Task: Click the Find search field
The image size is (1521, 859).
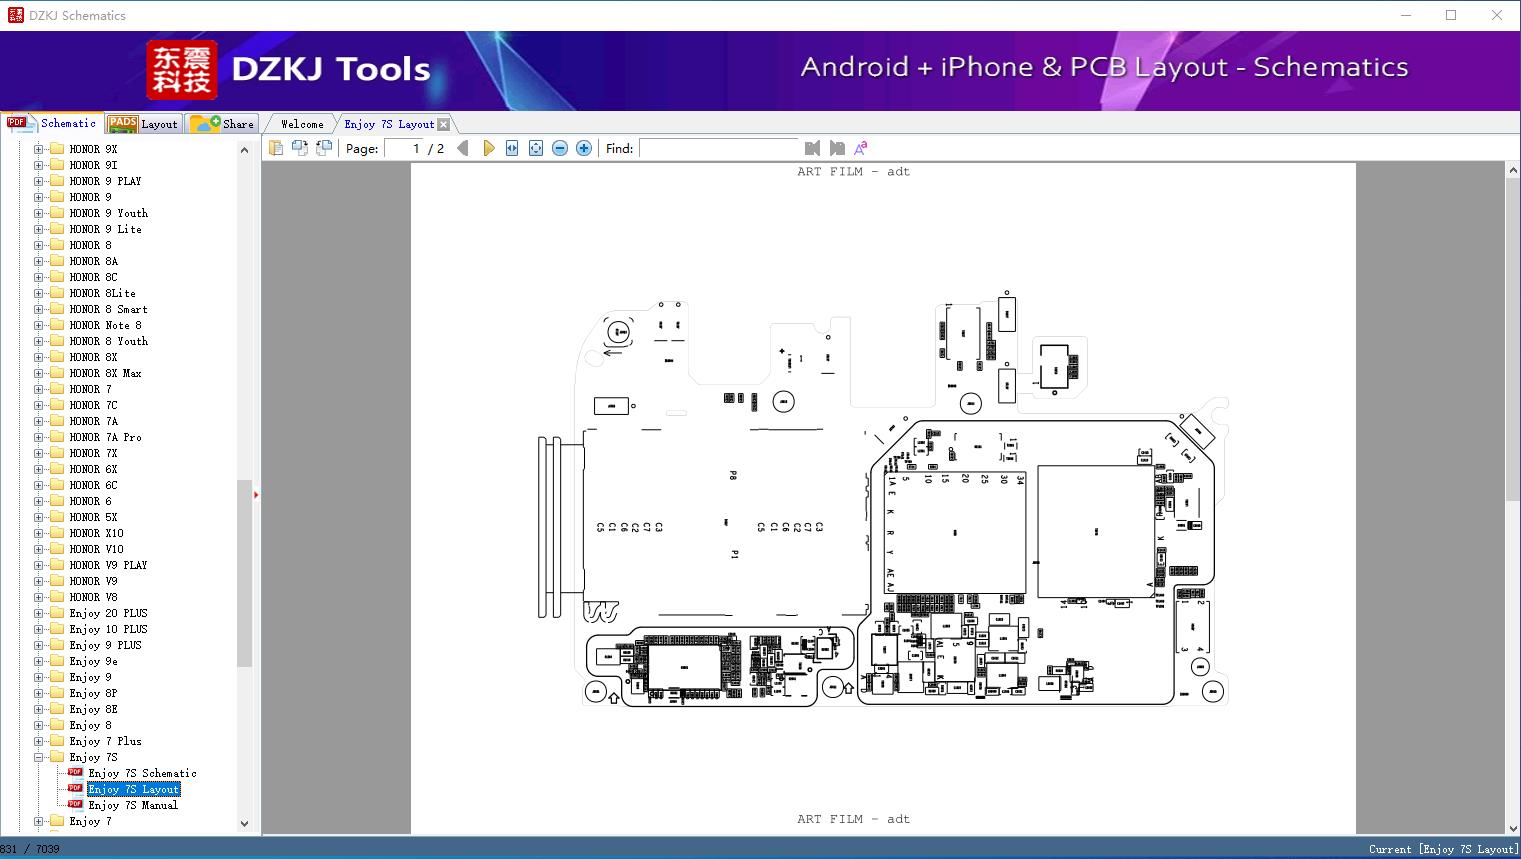Action: click(x=719, y=148)
